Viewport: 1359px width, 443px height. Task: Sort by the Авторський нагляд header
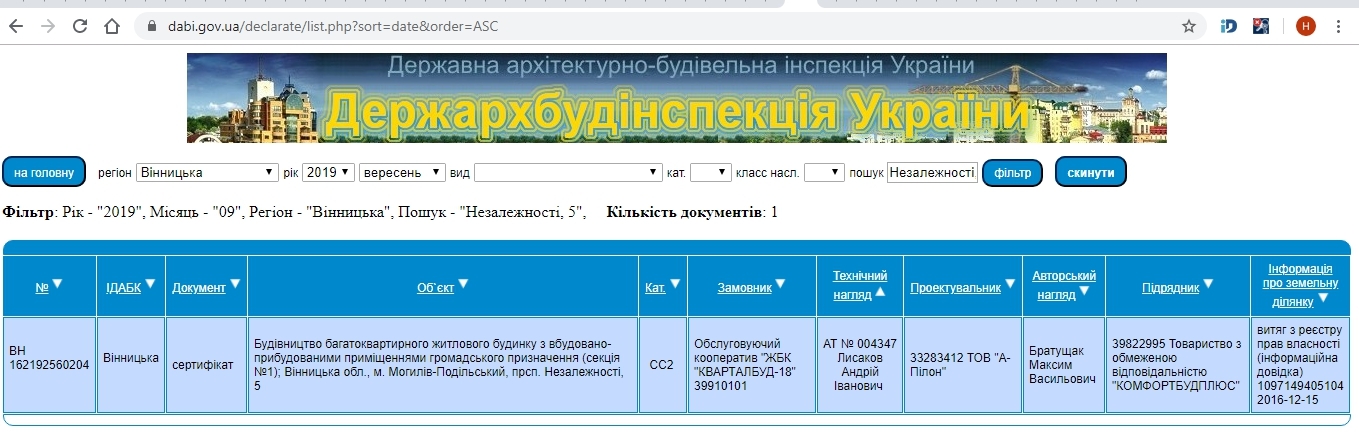(1064, 284)
